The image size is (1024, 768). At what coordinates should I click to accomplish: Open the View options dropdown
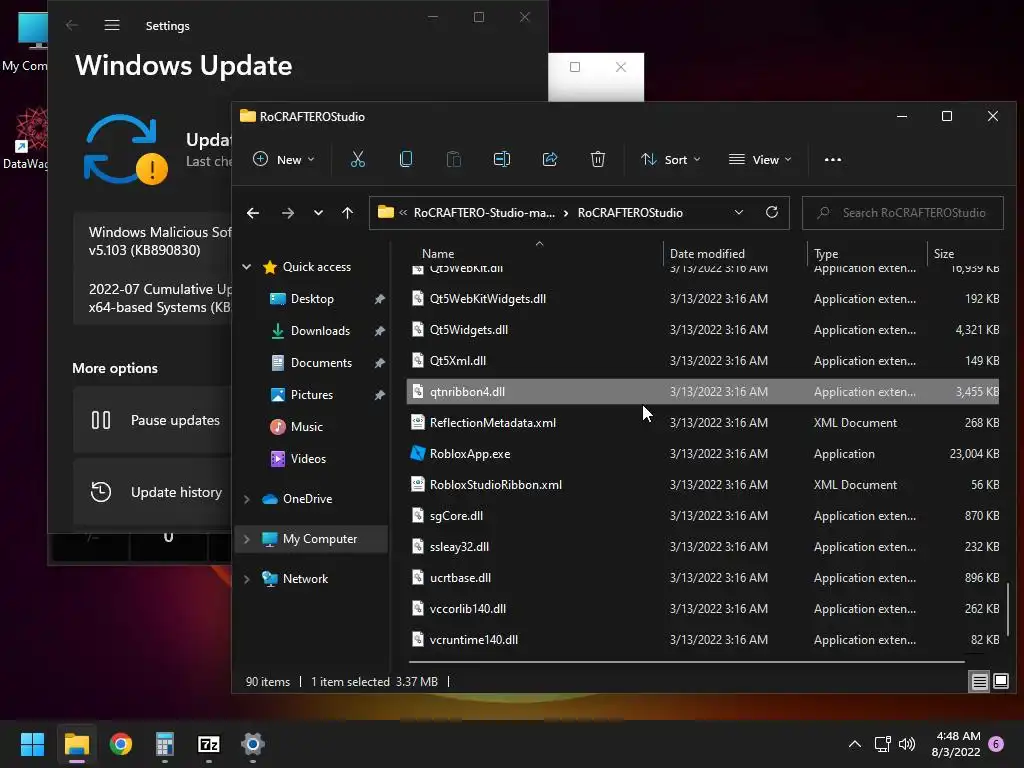(x=760, y=159)
